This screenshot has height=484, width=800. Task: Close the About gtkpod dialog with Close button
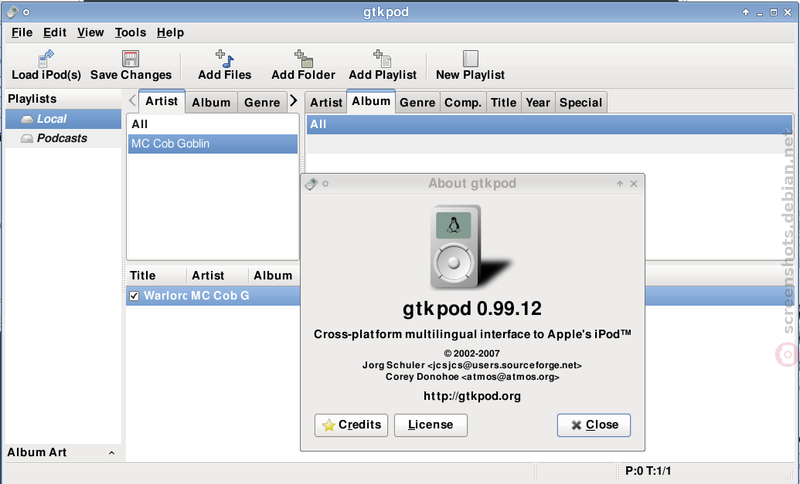coord(594,425)
